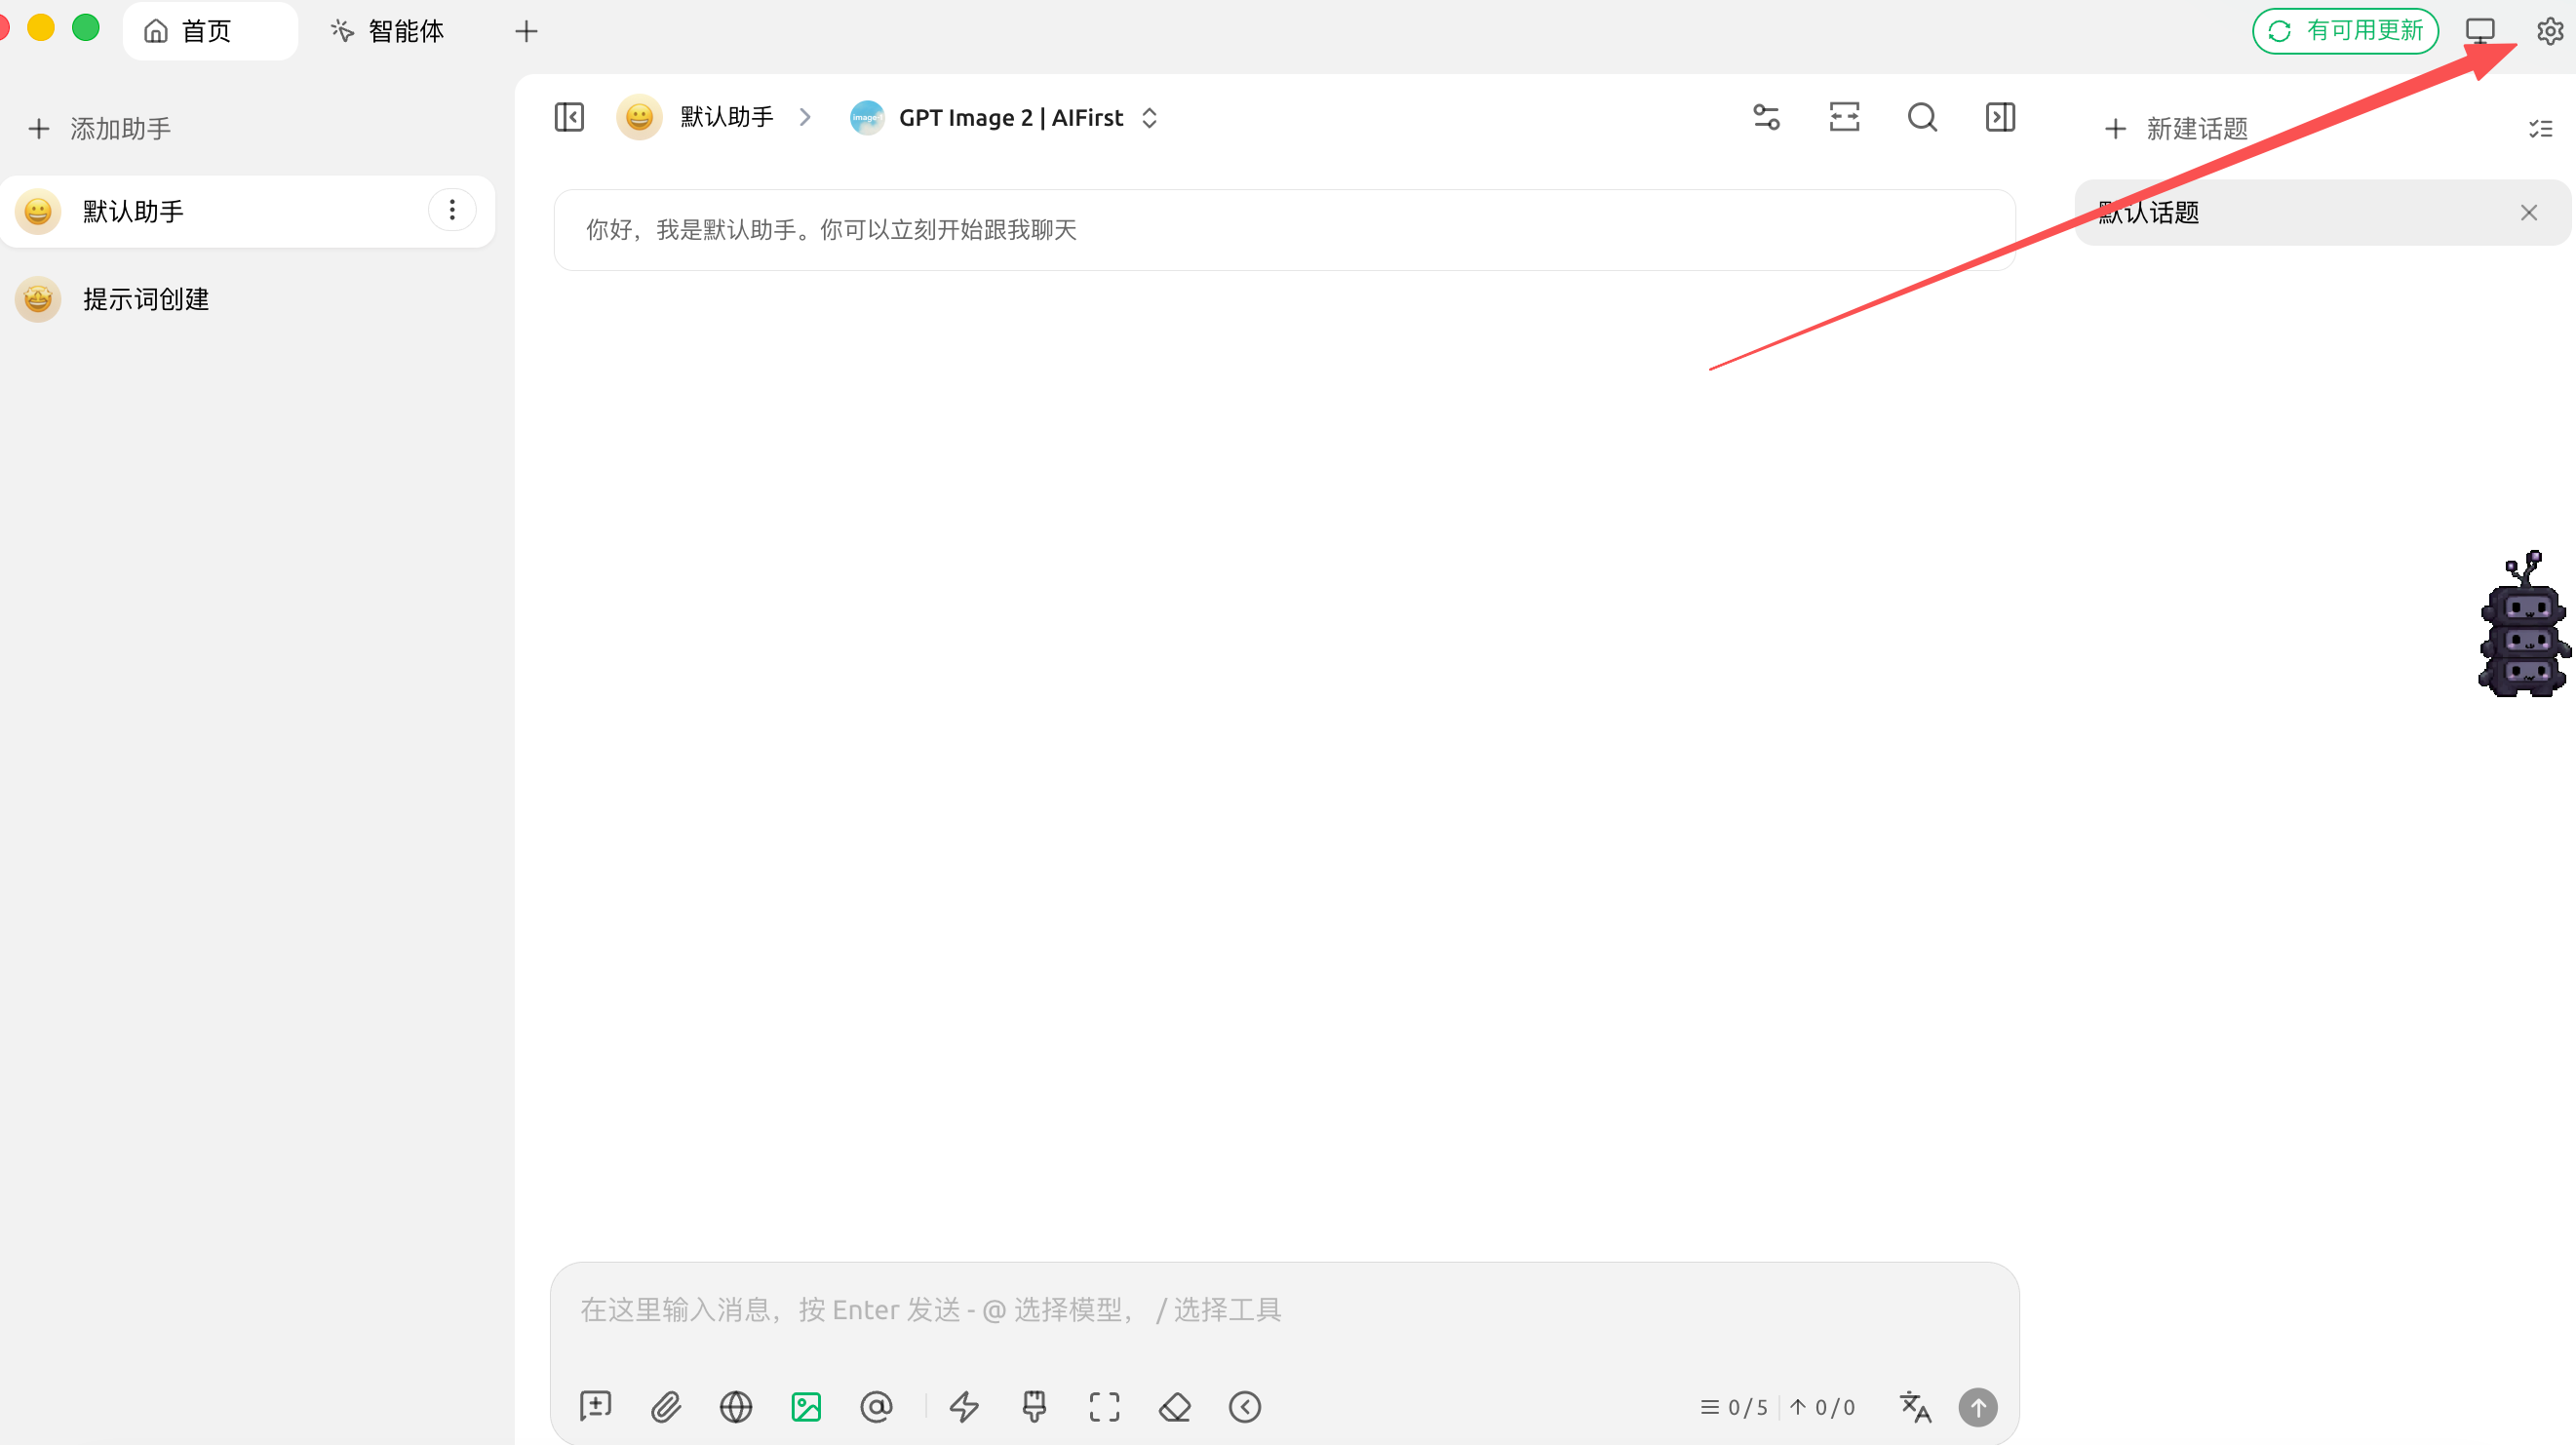The height and width of the screenshot is (1445, 2576).
Task: Delete 默认话题 with its X button
Action: (2529, 213)
